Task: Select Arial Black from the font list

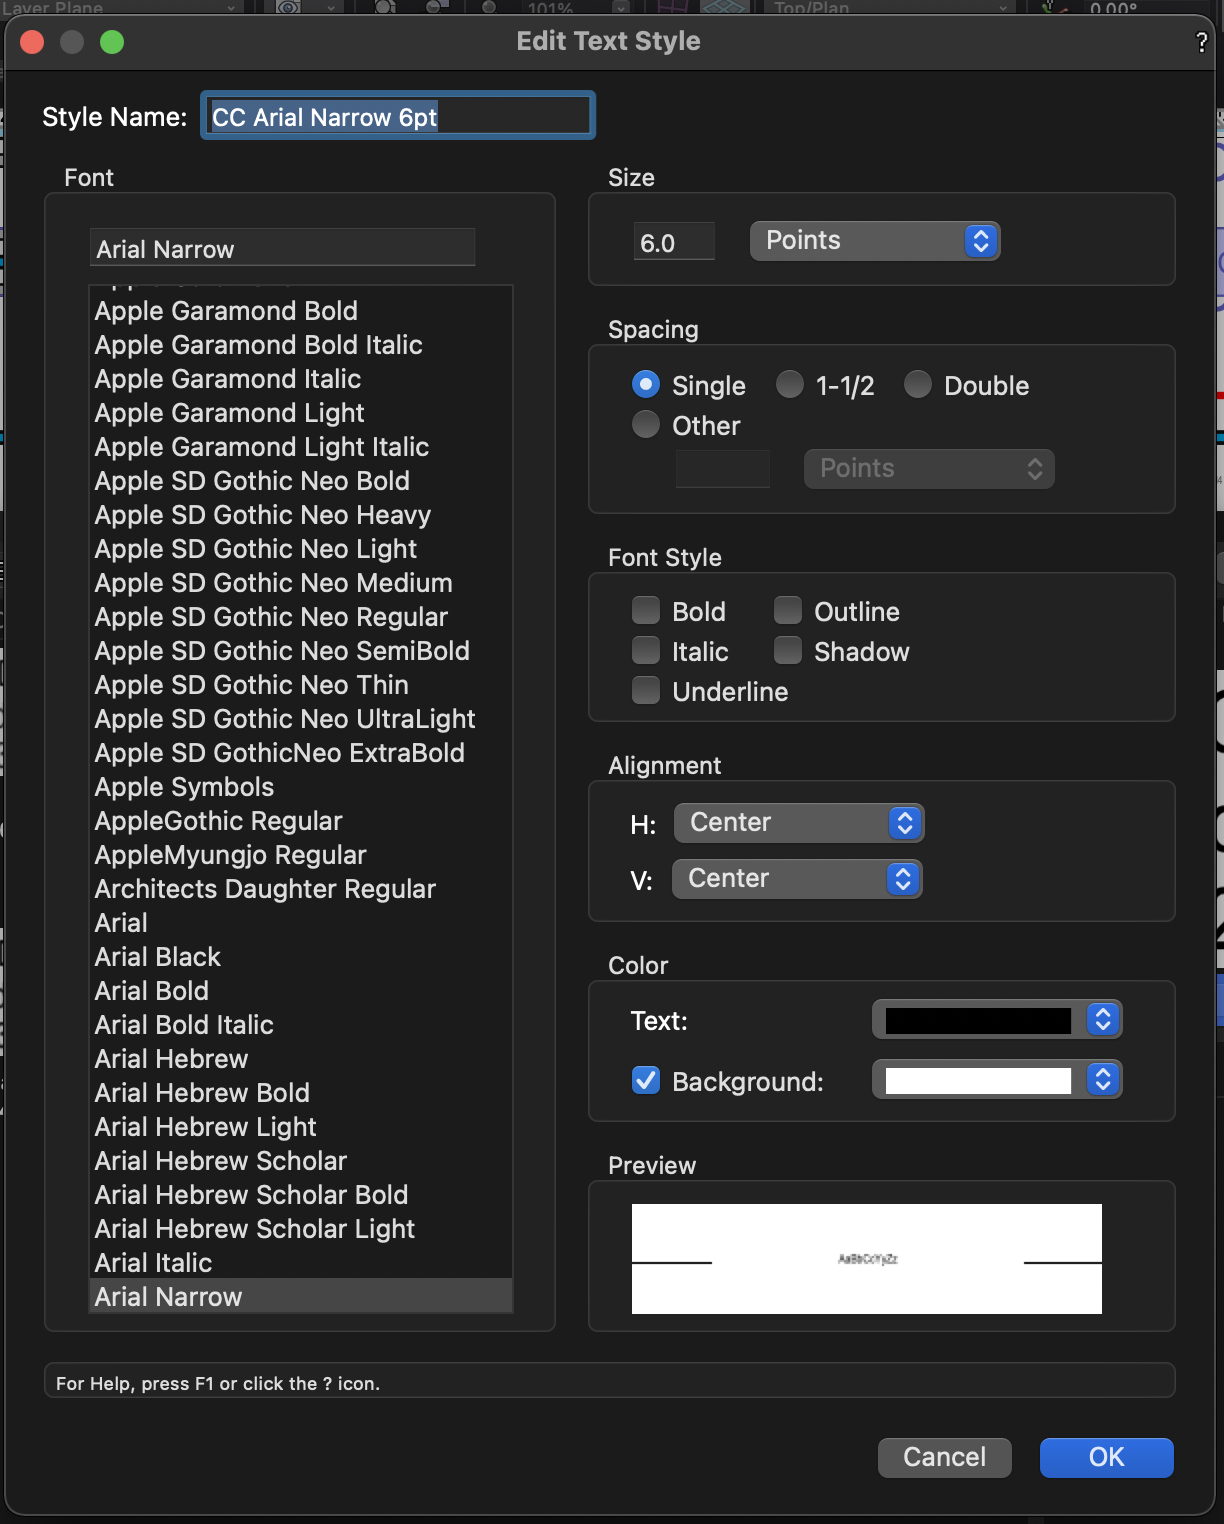Action: tap(157, 956)
